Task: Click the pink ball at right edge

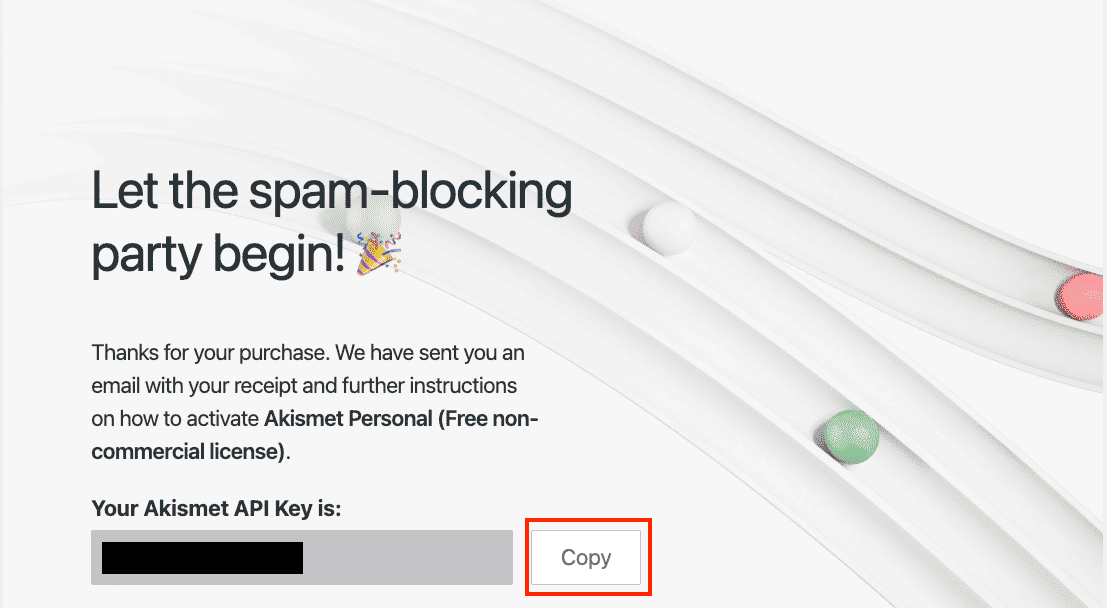Action: (1082, 296)
